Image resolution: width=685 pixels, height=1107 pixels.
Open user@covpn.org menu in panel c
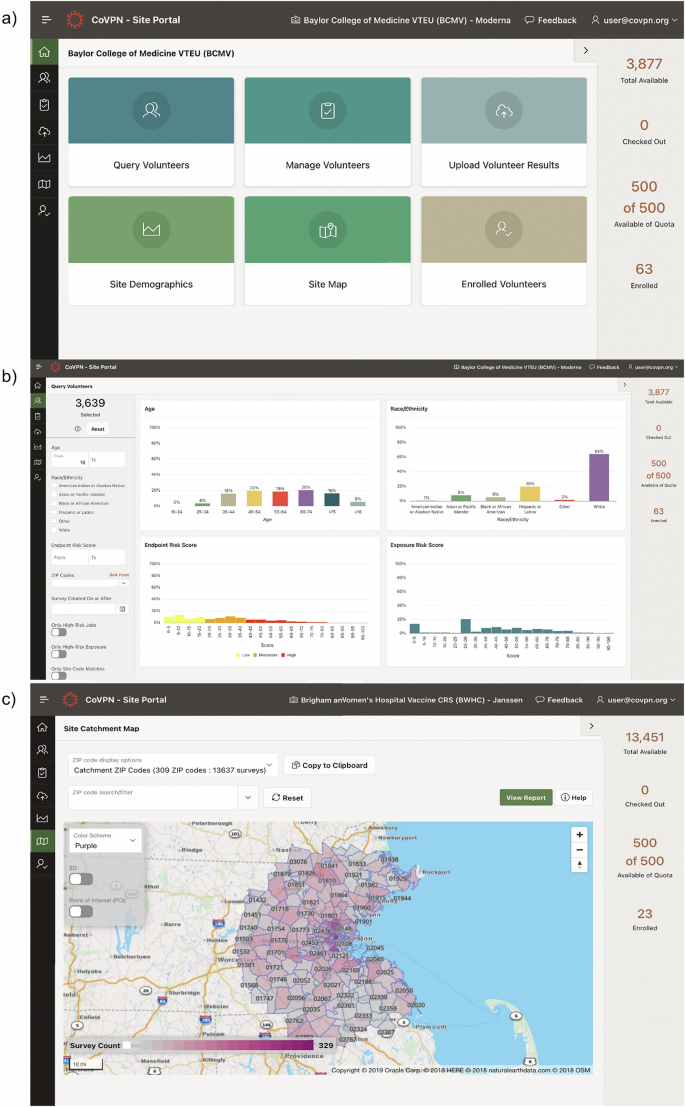tap(636, 700)
